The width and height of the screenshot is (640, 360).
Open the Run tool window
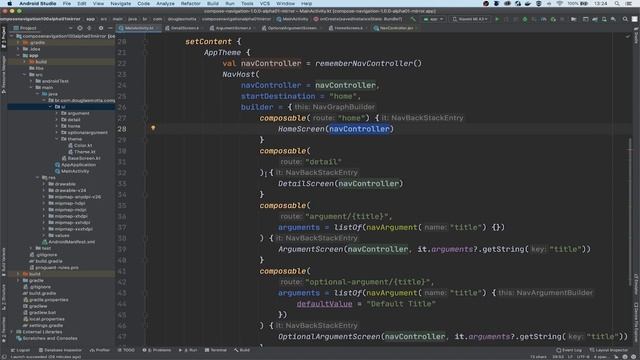(188, 350)
